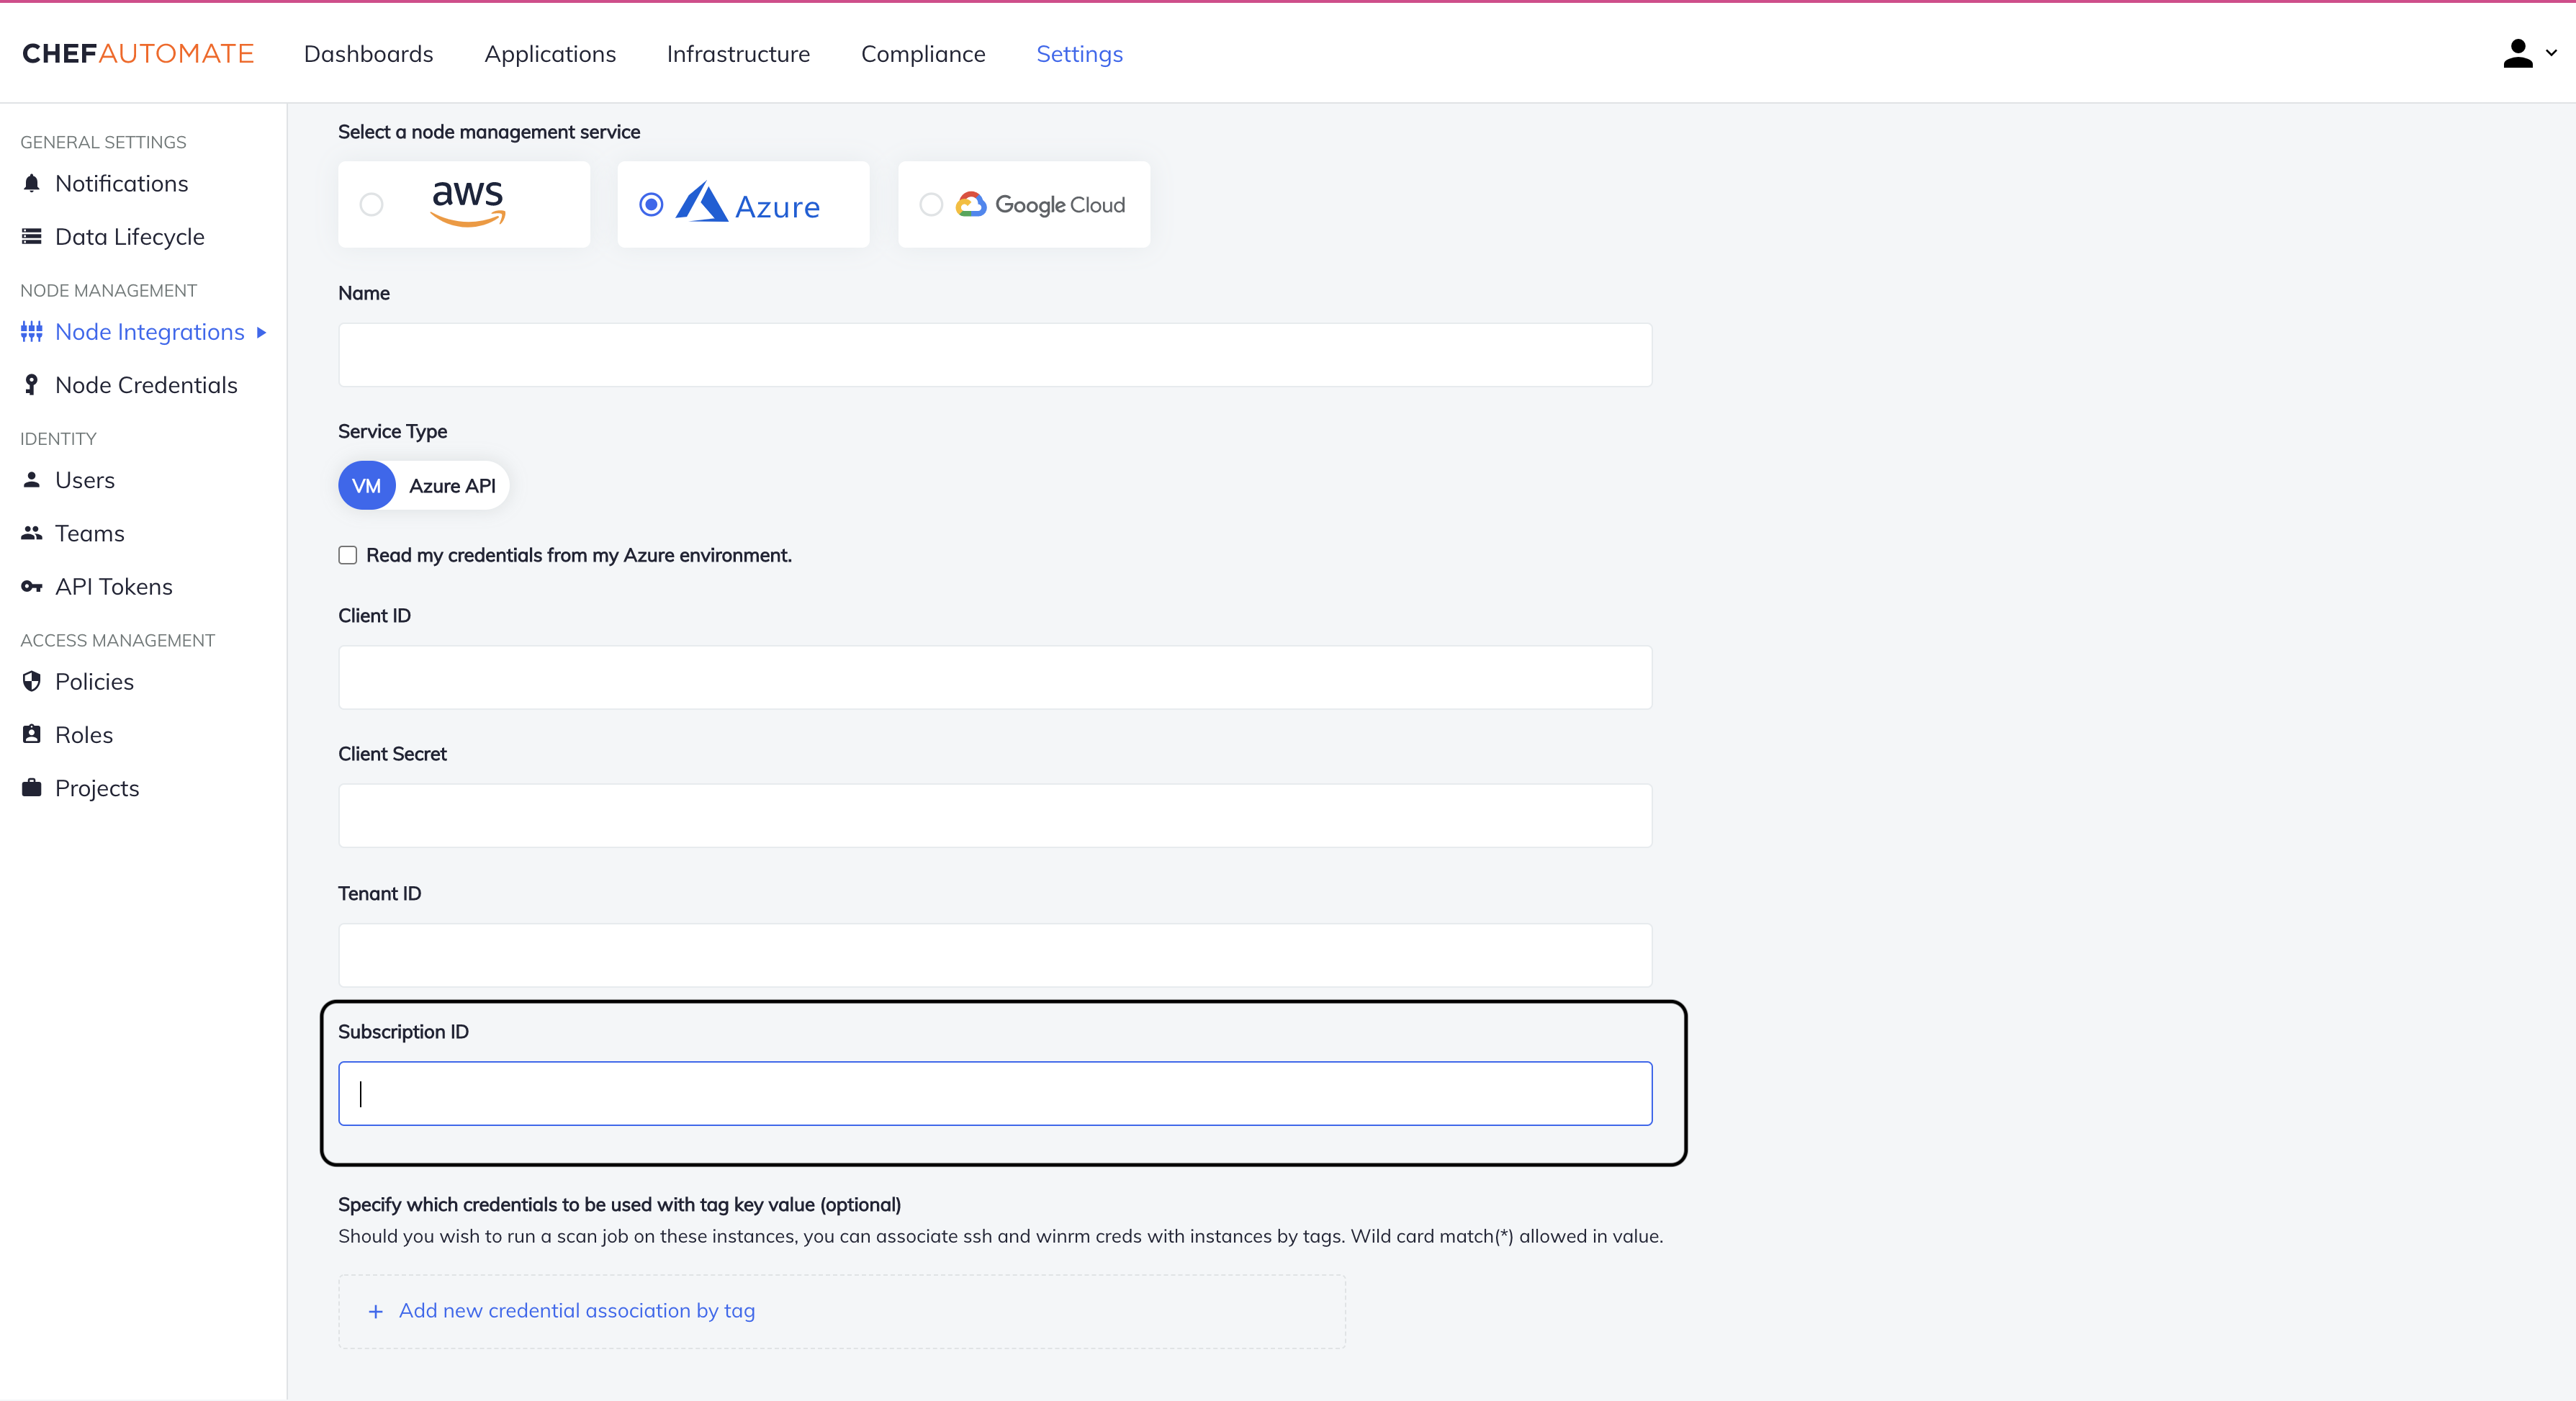Viewport: 2576px width, 1401px height.
Task: Open the user profile icon menu
Action: [2517, 54]
